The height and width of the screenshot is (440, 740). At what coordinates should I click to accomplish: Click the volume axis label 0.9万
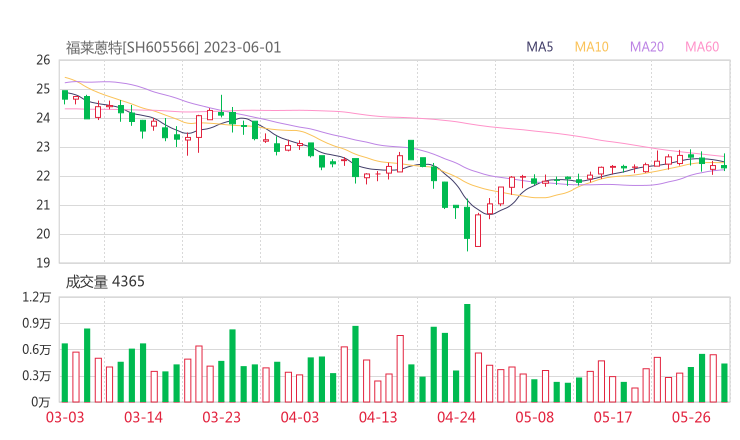pos(36,323)
